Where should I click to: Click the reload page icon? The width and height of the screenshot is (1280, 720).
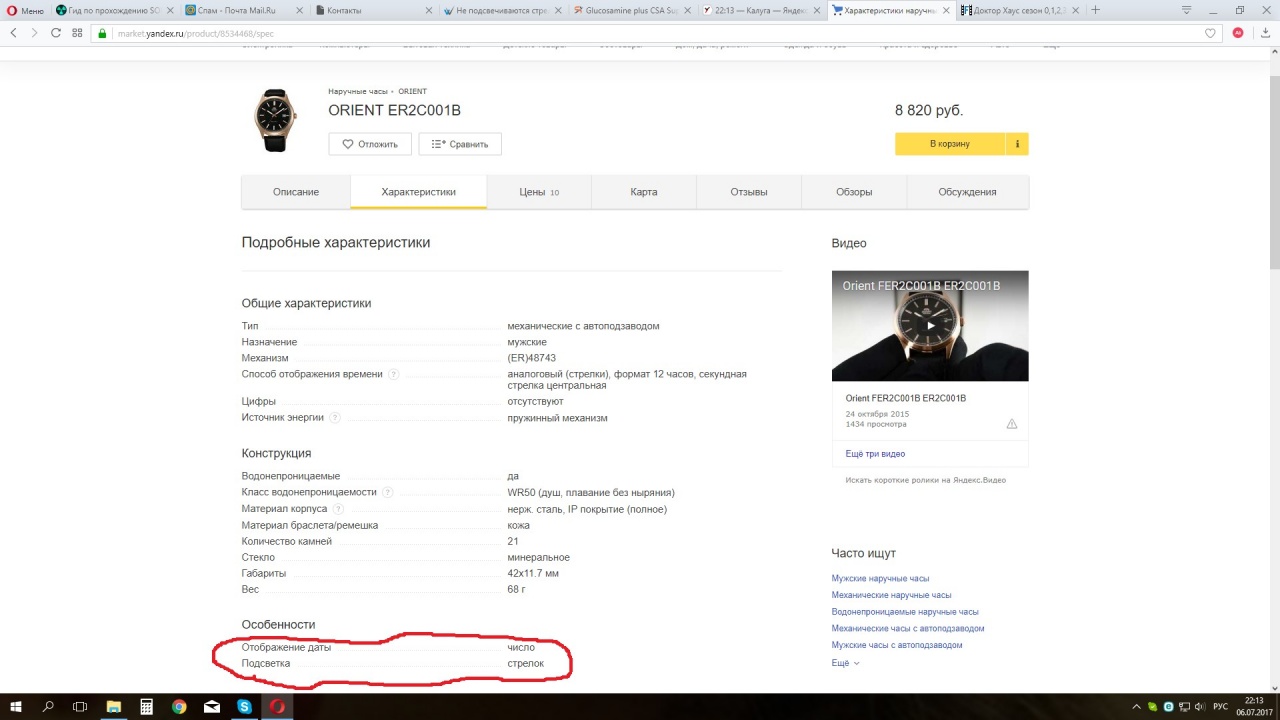pos(56,33)
